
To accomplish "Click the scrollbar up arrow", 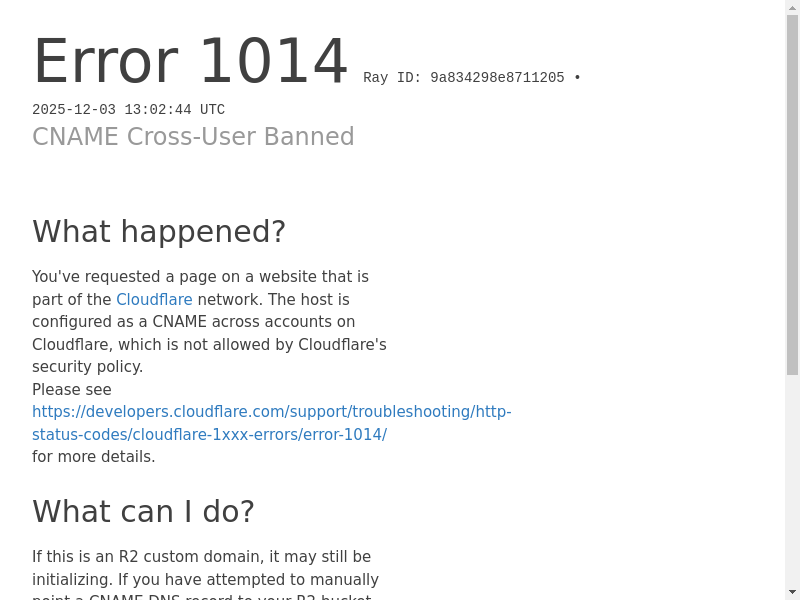I will (792, 7).
